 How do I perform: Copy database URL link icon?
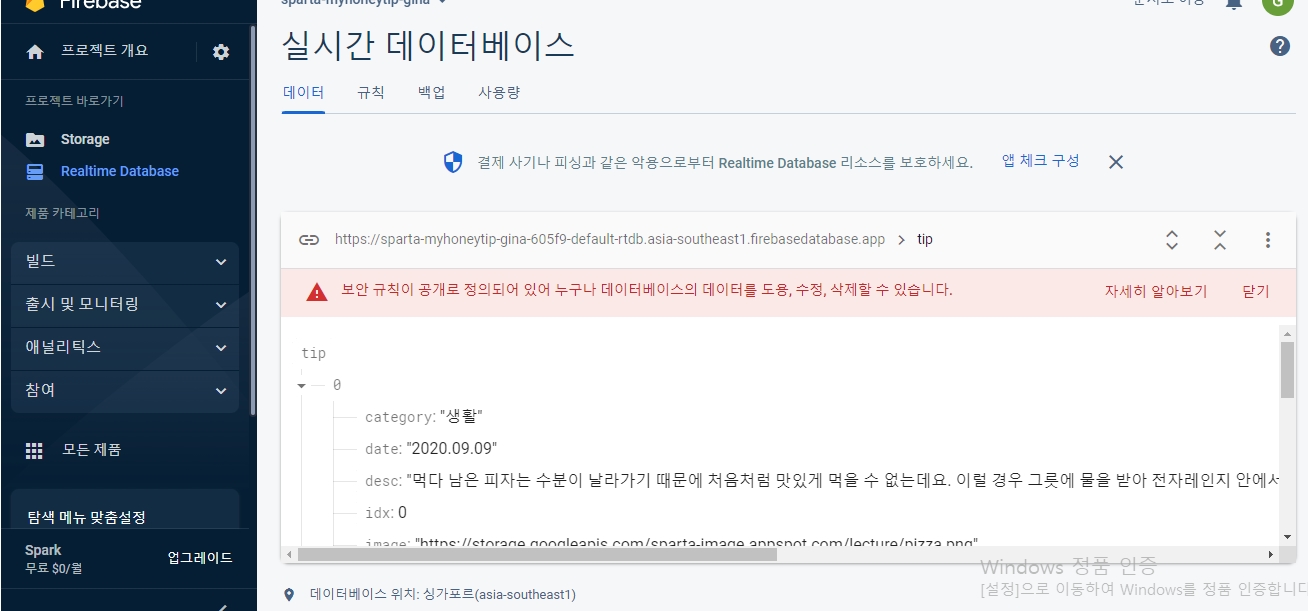[309, 240]
